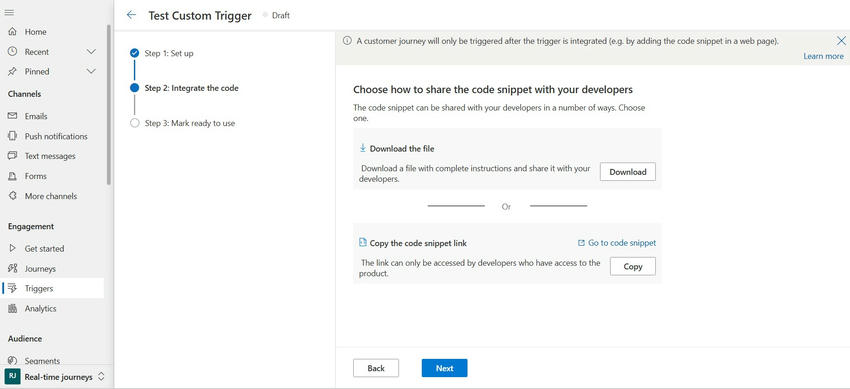Click the Forms icon in sidebar

[12, 176]
